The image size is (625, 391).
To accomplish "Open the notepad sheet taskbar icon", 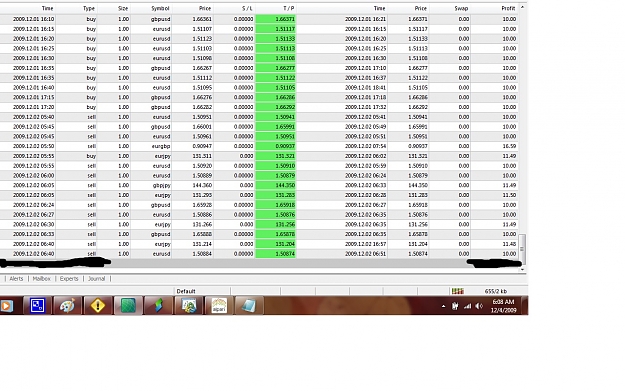I will coord(249,306).
